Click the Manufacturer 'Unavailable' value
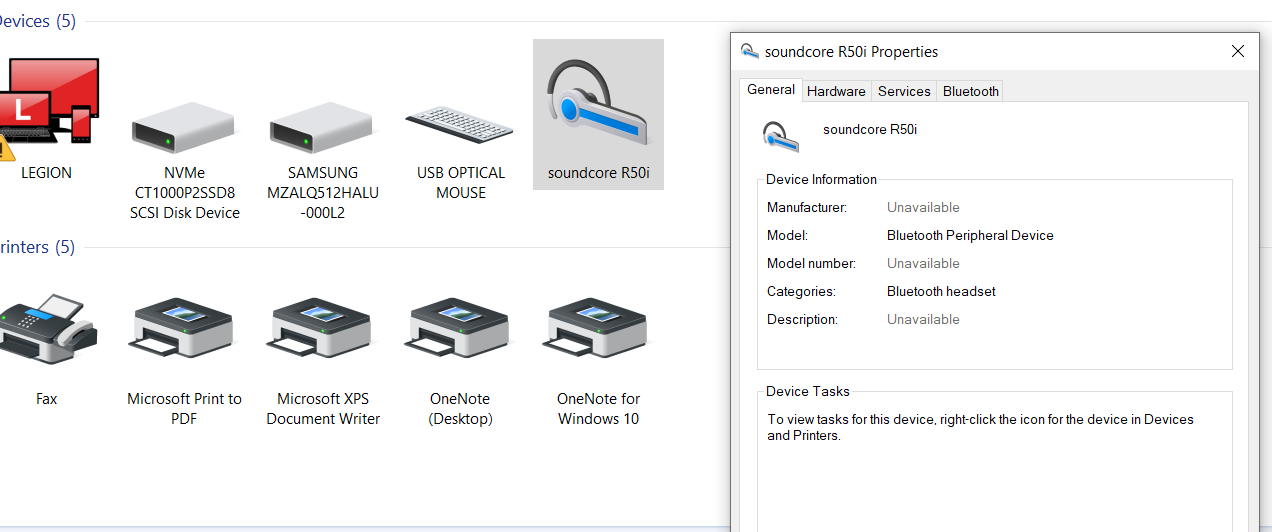The height and width of the screenshot is (532, 1272). pyautogui.click(x=923, y=208)
